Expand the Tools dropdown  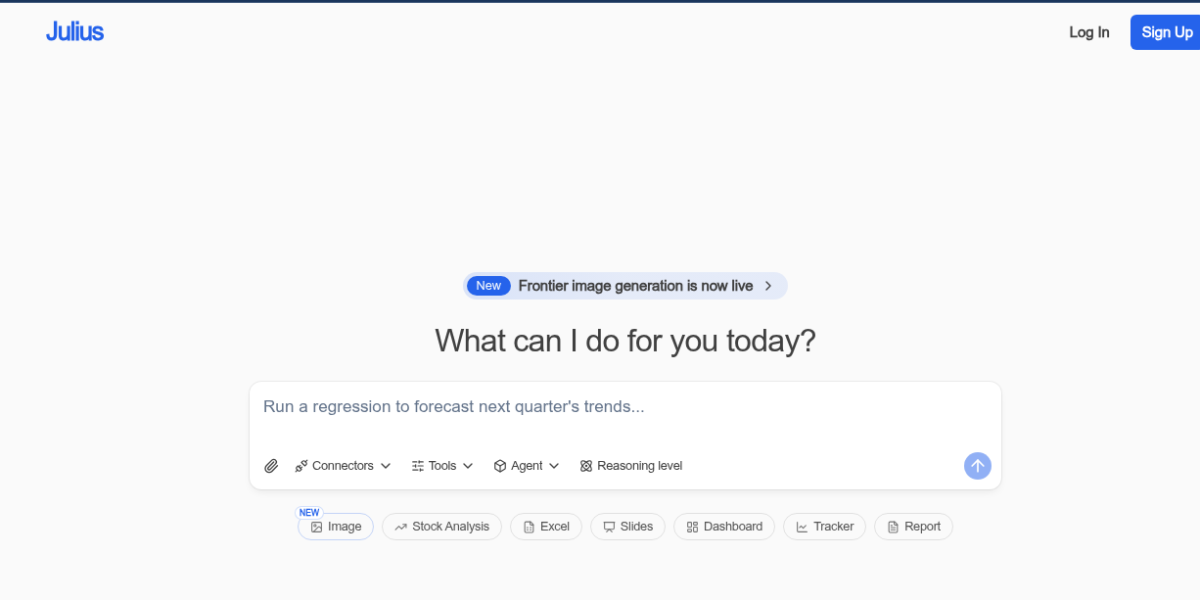442,466
